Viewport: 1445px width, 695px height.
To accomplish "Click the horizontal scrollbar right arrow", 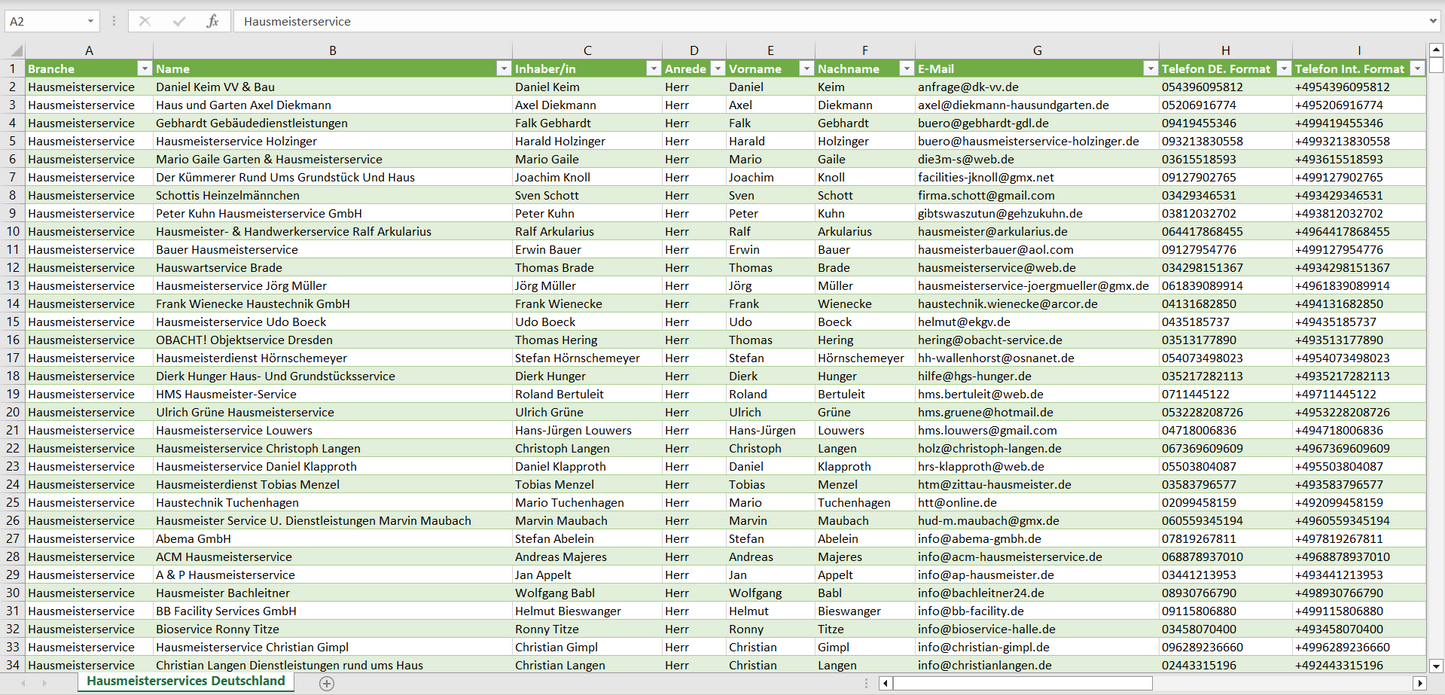I will tap(1419, 683).
